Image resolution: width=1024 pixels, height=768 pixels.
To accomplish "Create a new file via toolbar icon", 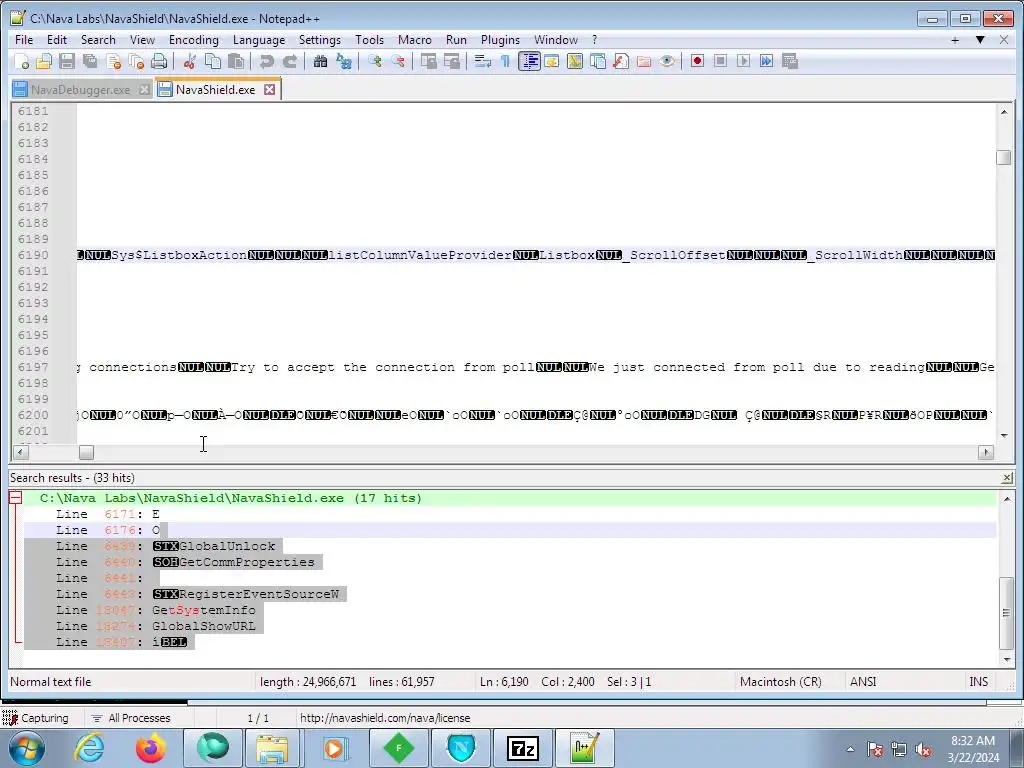I will pyautogui.click(x=21, y=61).
